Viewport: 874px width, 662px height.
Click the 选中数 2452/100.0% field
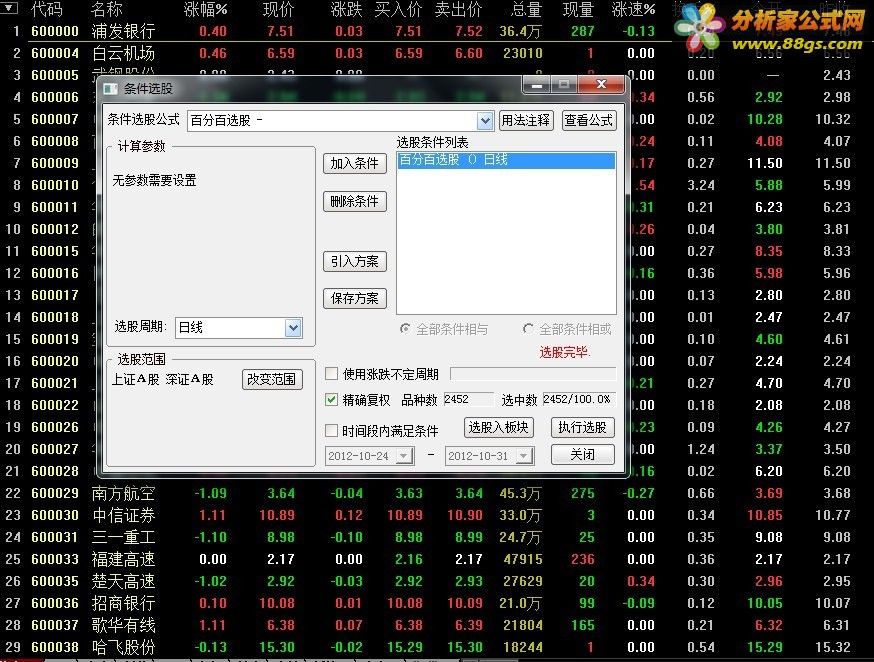pos(579,399)
